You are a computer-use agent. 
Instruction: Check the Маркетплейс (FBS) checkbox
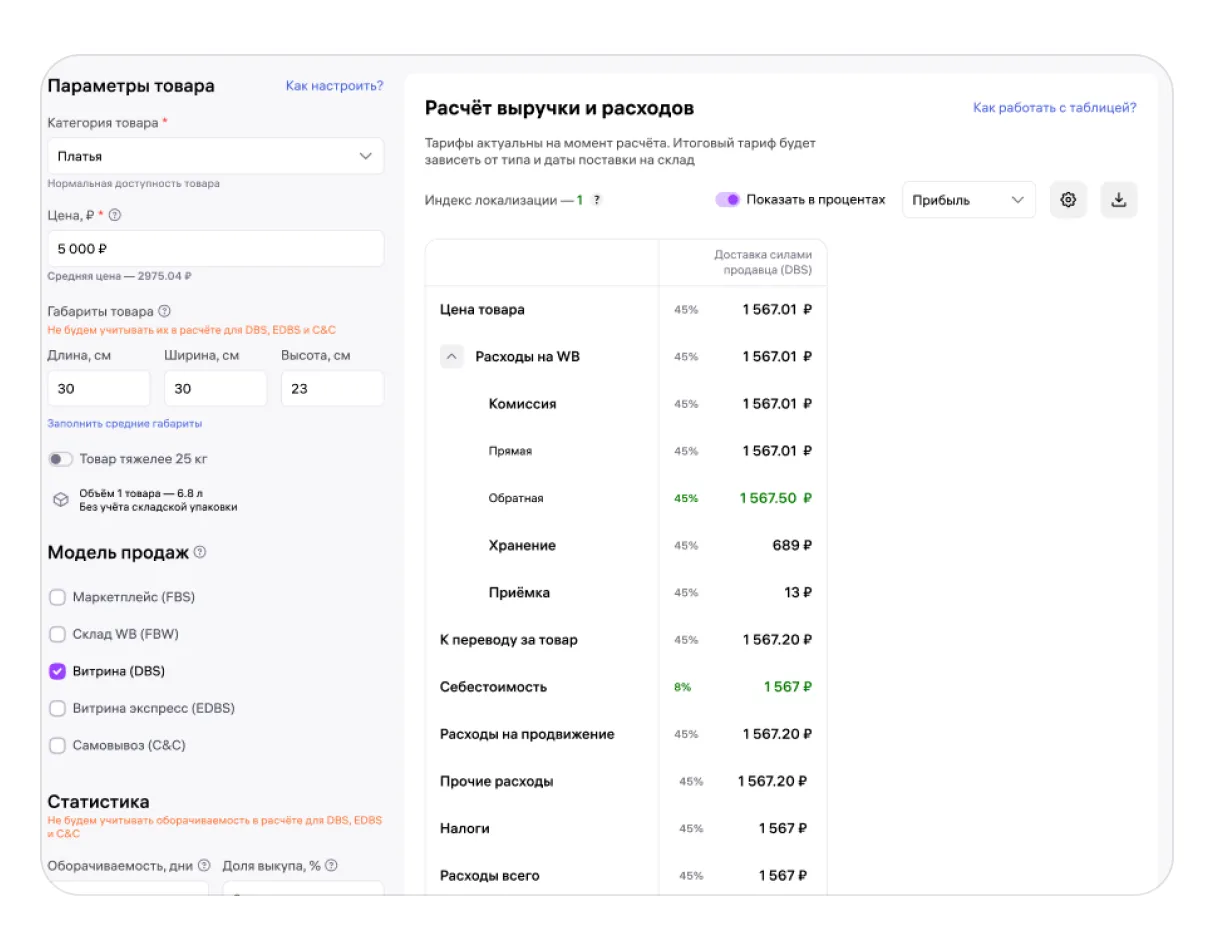point(57,597)
